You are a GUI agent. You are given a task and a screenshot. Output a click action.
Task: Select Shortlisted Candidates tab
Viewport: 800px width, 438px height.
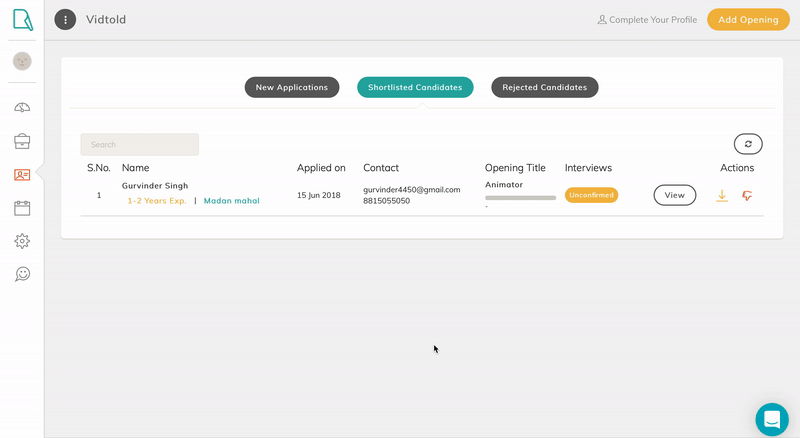pyautogui.click(x=415, y=87)
